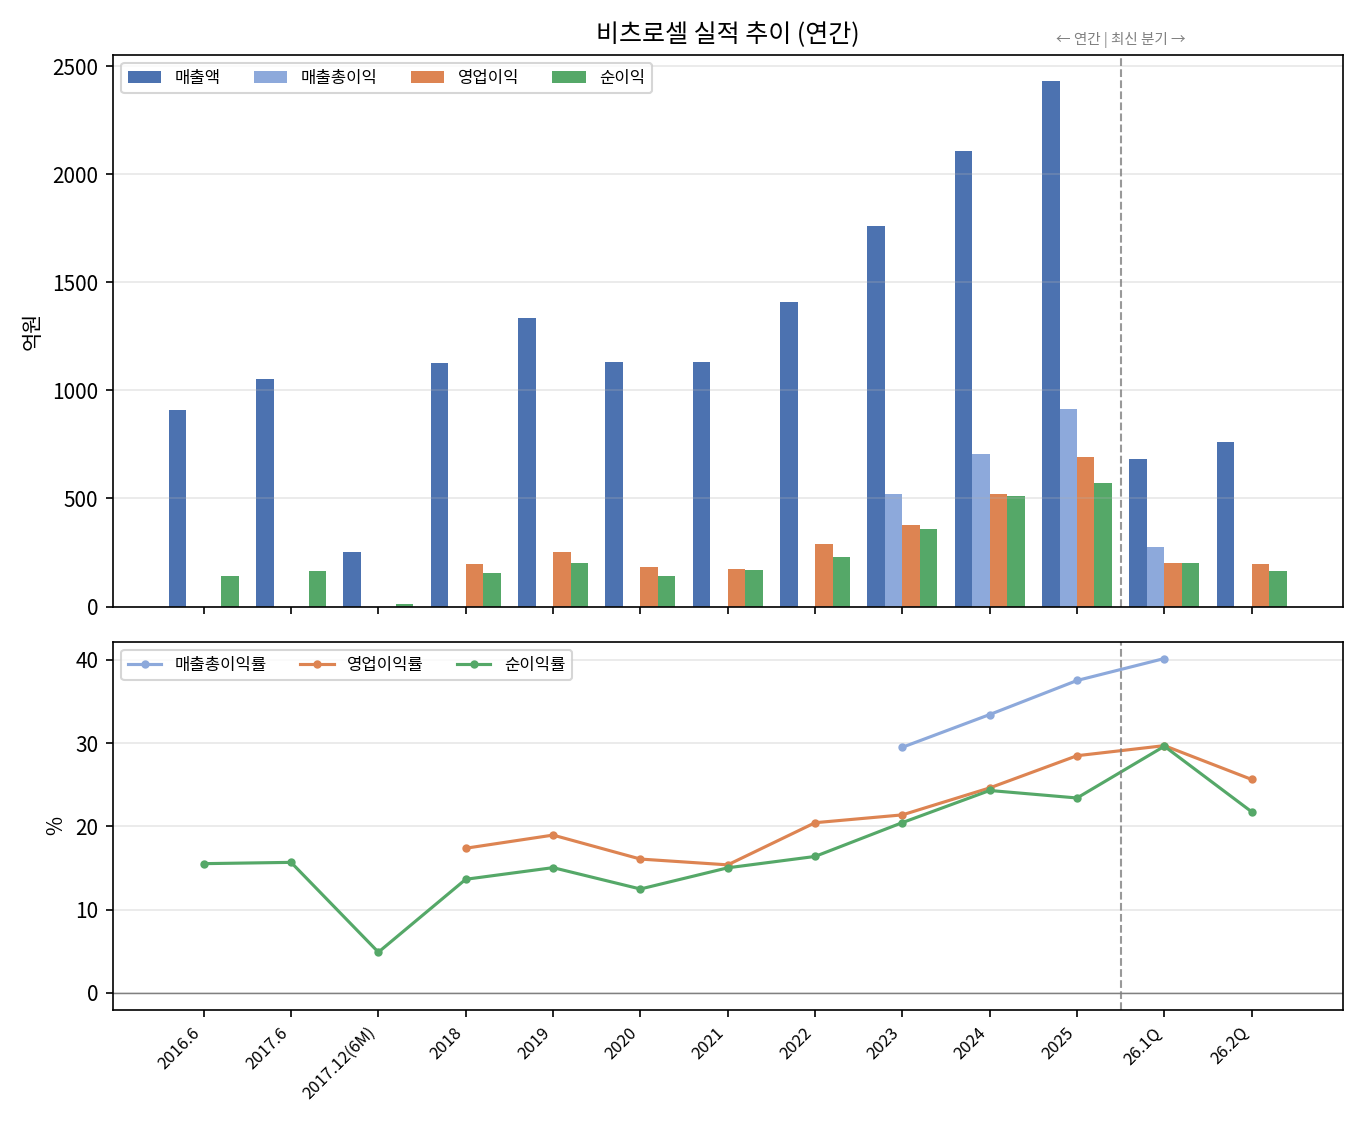This screenshot has height=1125, width=1365.
Task: Click the 2017.12(6M) dark blue 매출액 bar
Action: [352, 579]
